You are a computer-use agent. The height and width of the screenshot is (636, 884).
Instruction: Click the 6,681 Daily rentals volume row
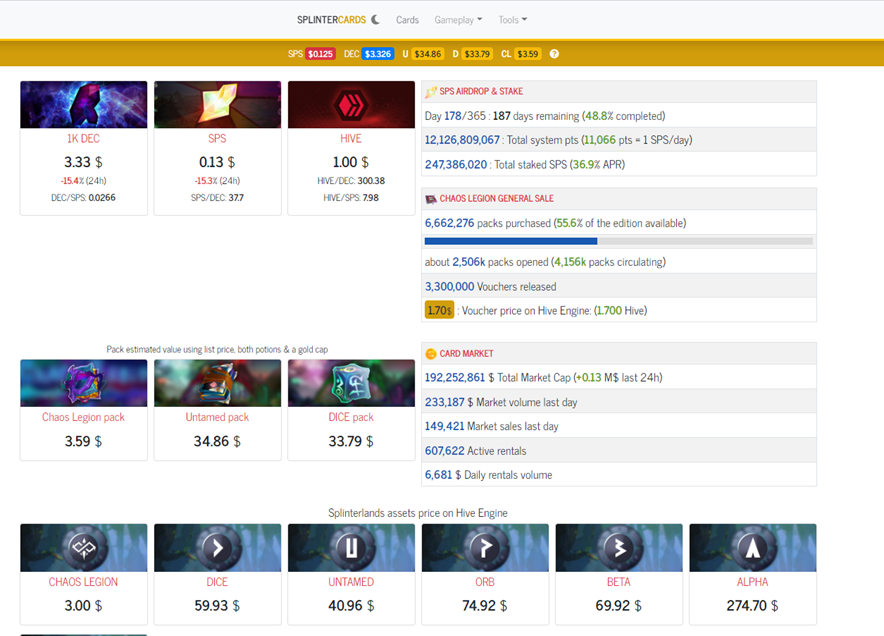coord(618,475)
